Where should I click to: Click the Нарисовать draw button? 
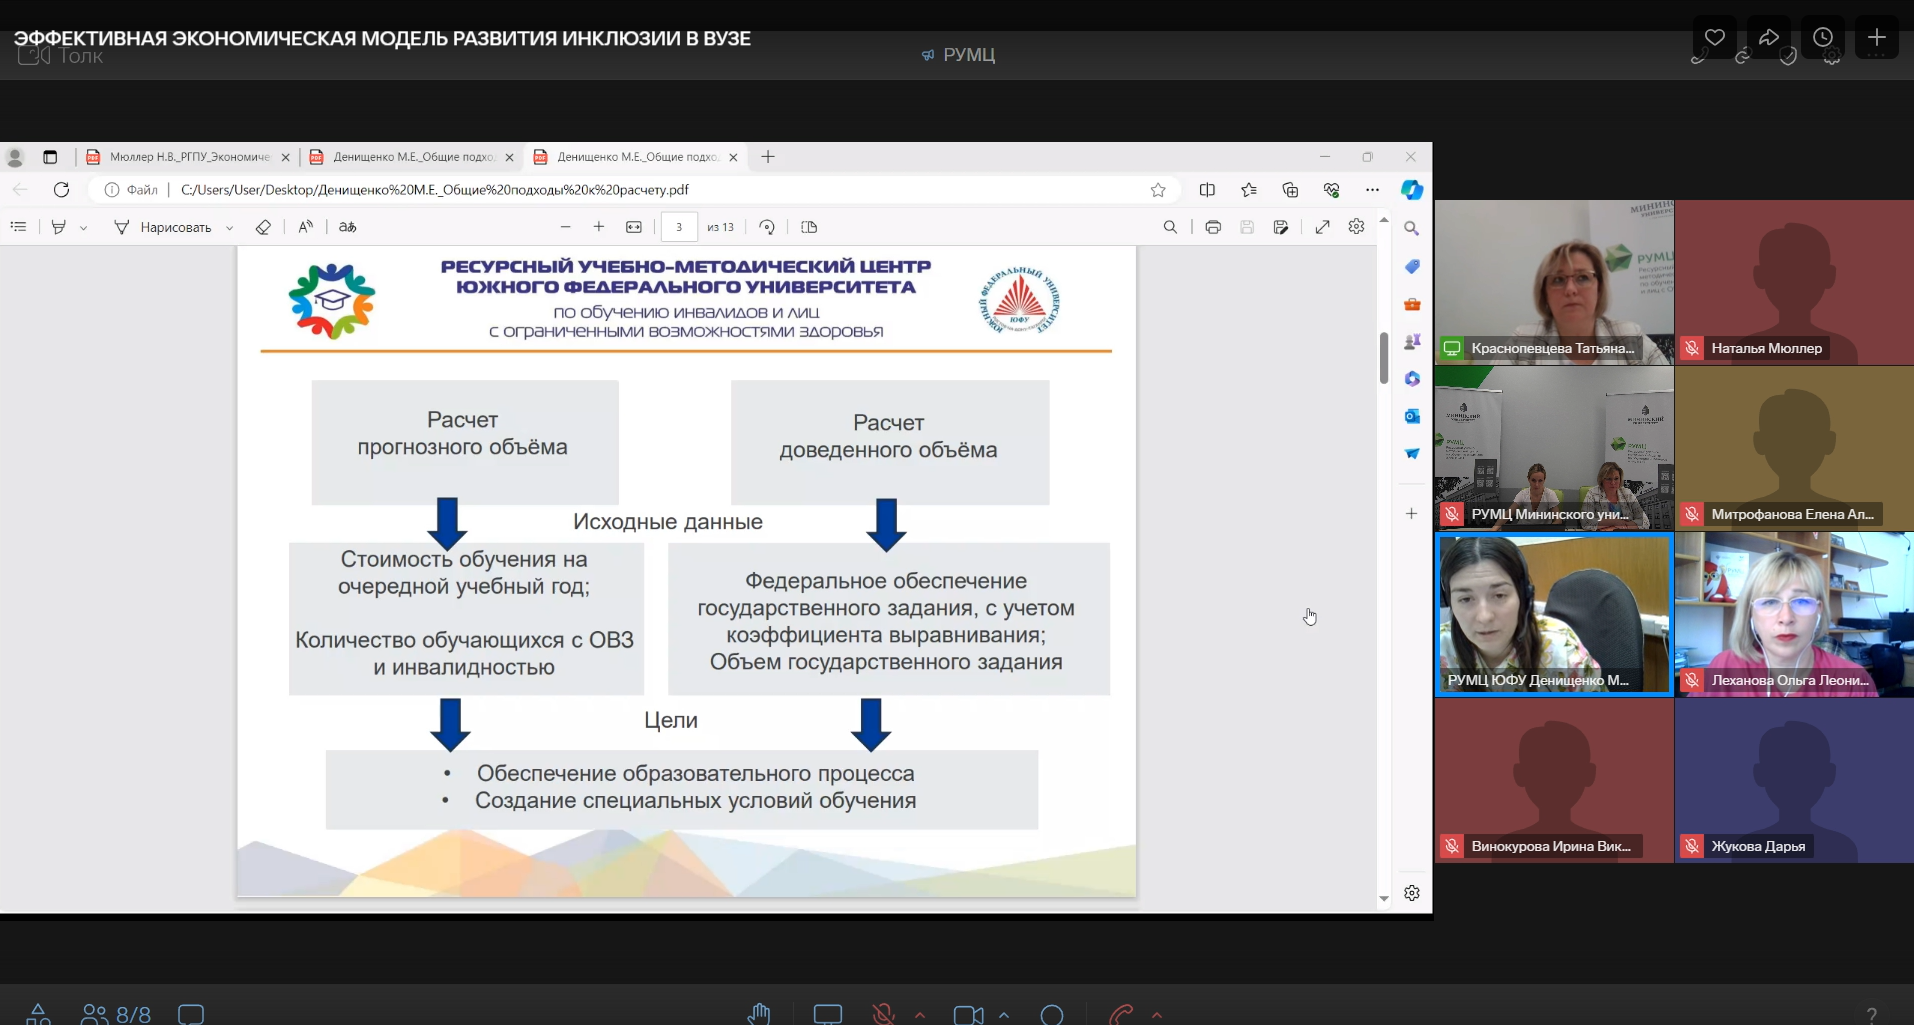click(x=163, y=227)
